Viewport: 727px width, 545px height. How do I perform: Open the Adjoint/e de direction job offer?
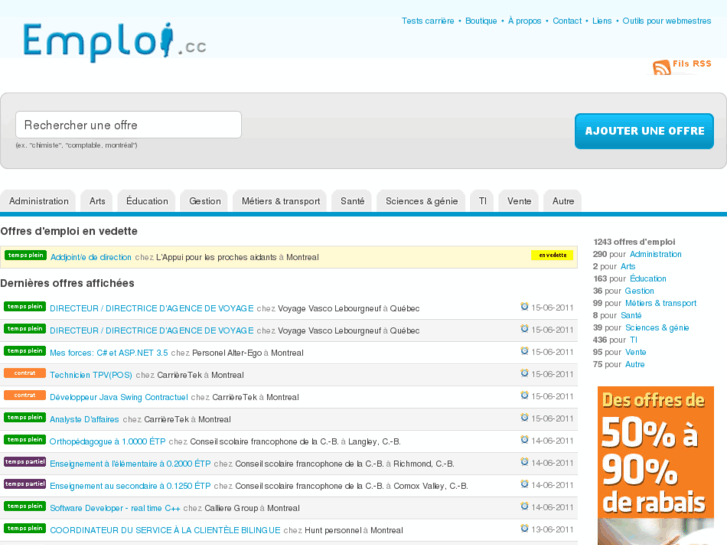tap(91, 257)
